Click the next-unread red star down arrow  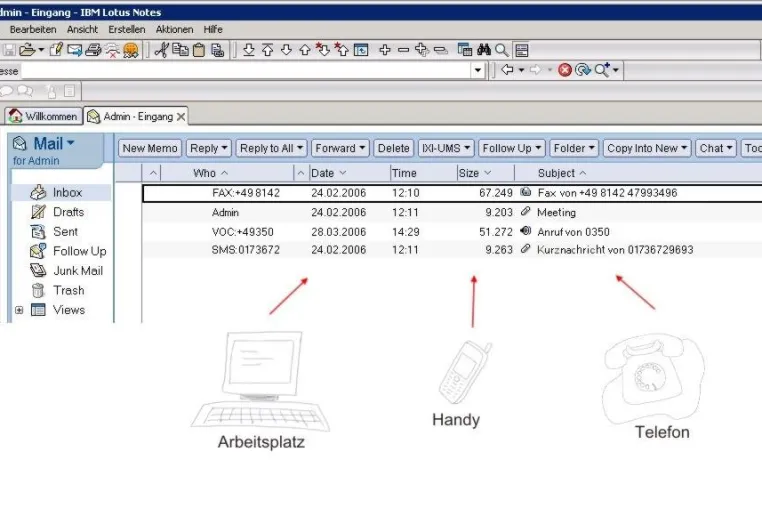click(323, 49)
